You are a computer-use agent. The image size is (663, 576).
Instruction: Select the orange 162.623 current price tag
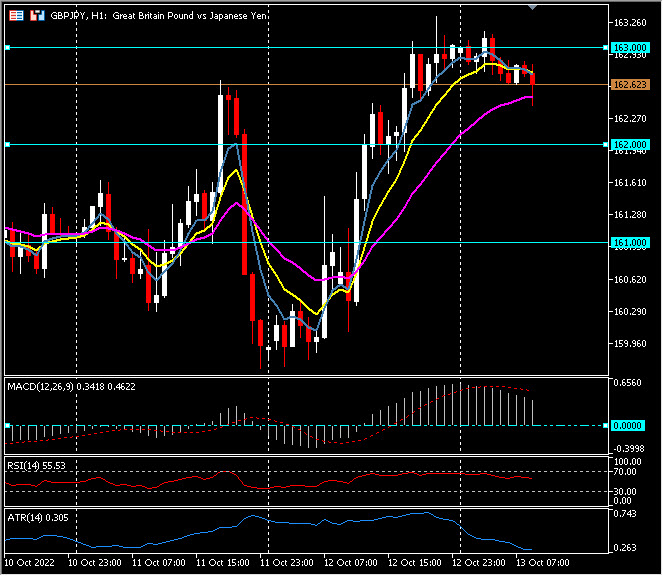pos(629,85)
